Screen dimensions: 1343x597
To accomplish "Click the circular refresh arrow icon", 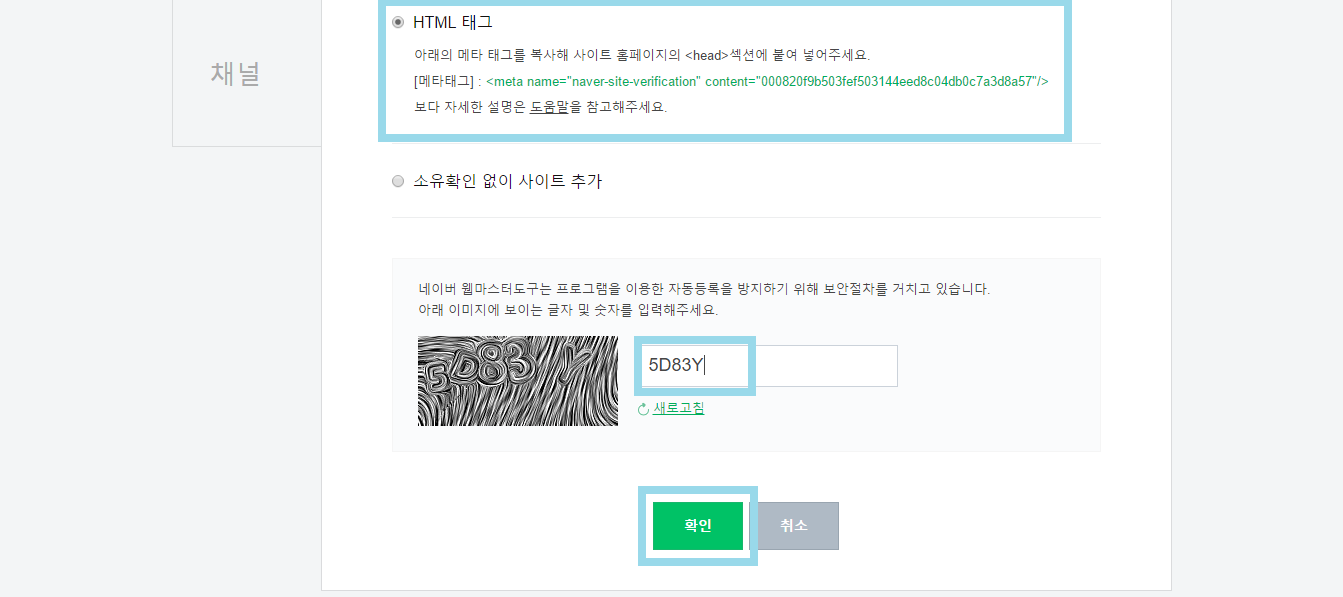I will click(643, 409).
